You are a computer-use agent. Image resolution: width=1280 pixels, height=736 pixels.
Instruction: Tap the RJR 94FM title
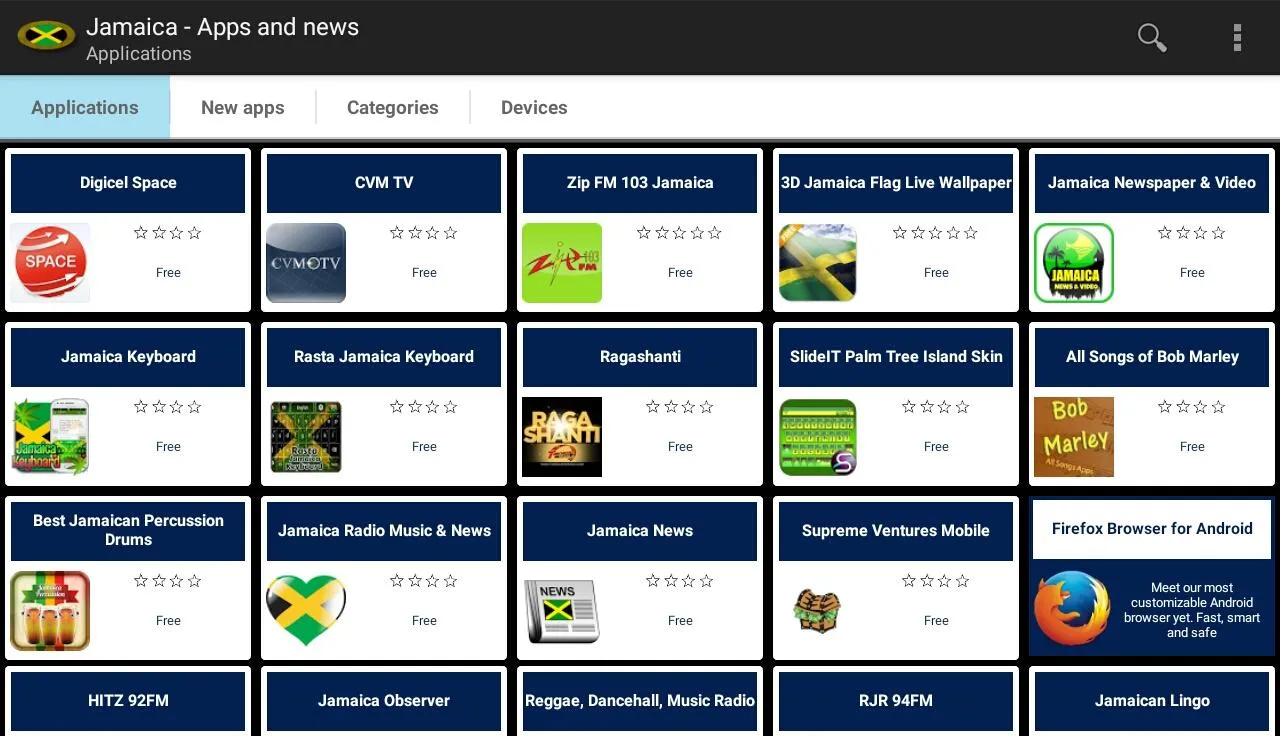[x=896, y=701]
